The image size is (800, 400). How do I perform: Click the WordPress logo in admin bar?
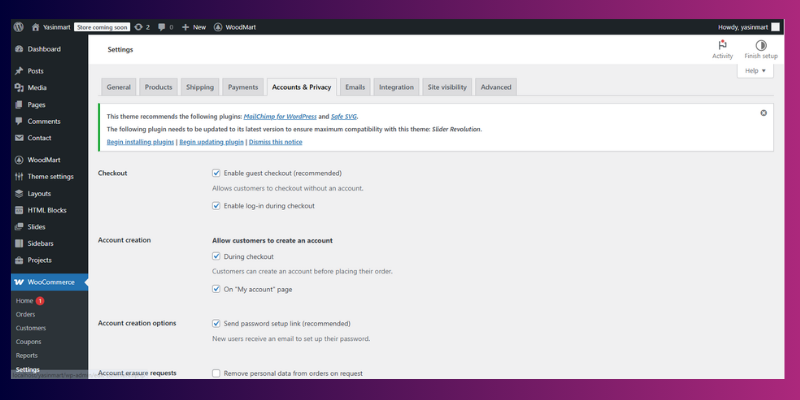click(18, 27)
